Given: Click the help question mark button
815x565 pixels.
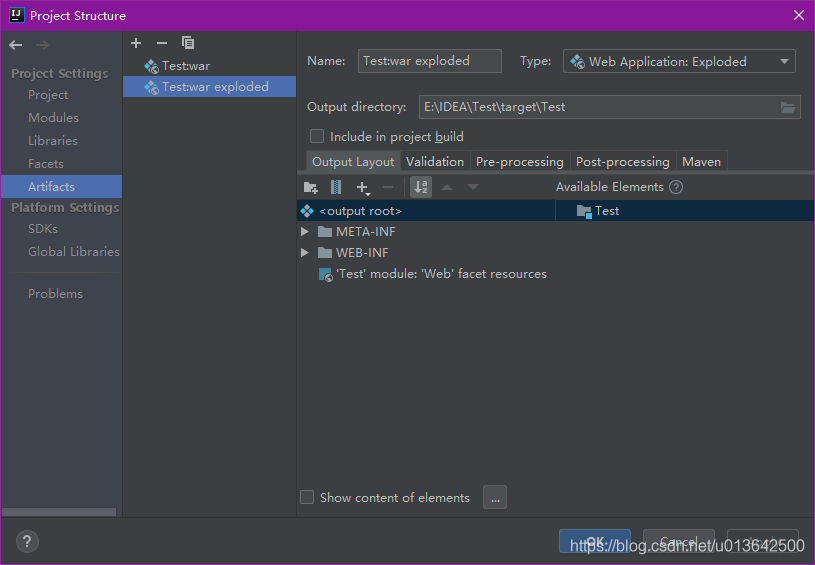Looking at the screenshot, I should point(27,542).
